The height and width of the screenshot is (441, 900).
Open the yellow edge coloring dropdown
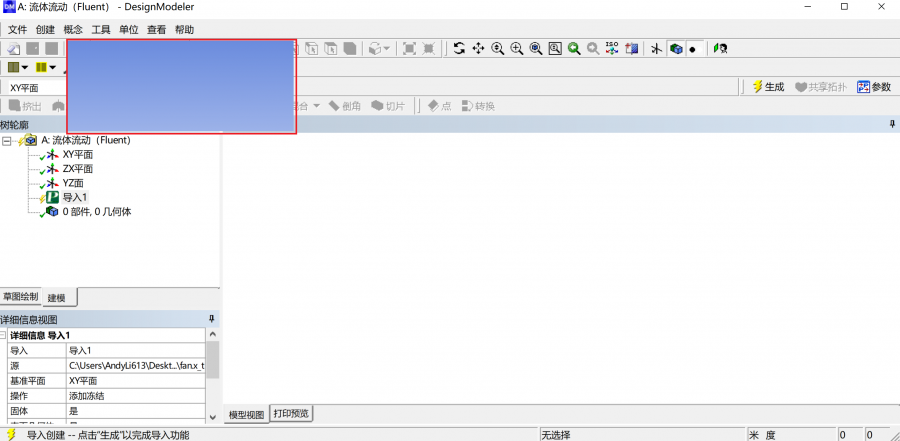pyautogui.click(x=53, y=68)
